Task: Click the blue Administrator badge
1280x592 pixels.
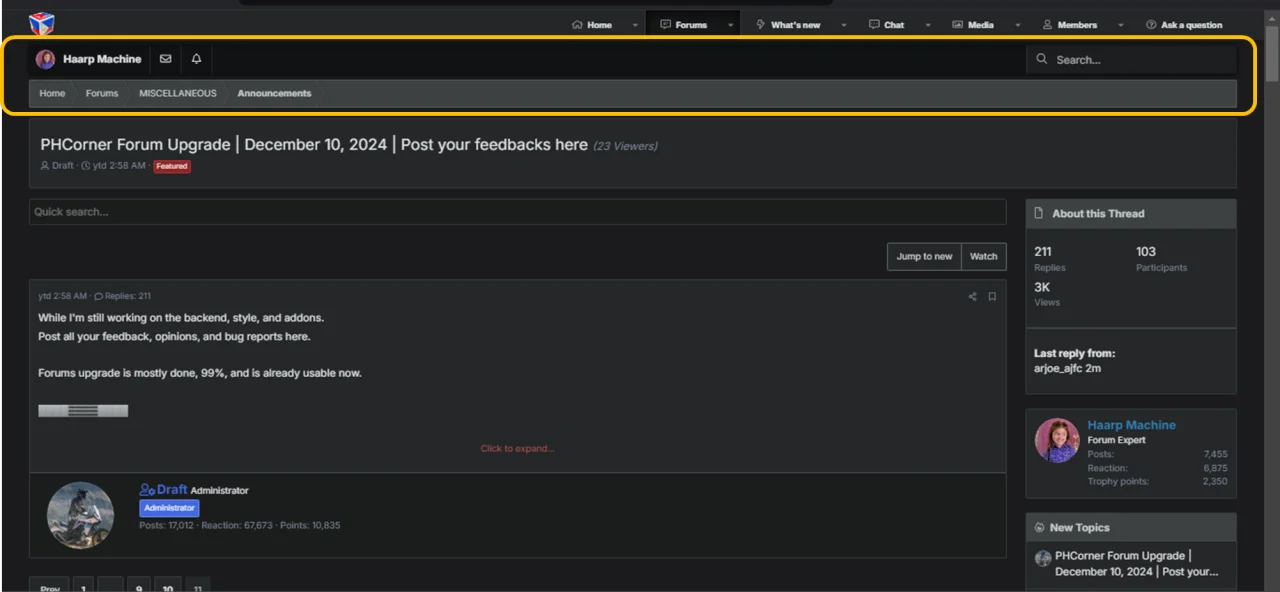Action: (x=169, y=508)
